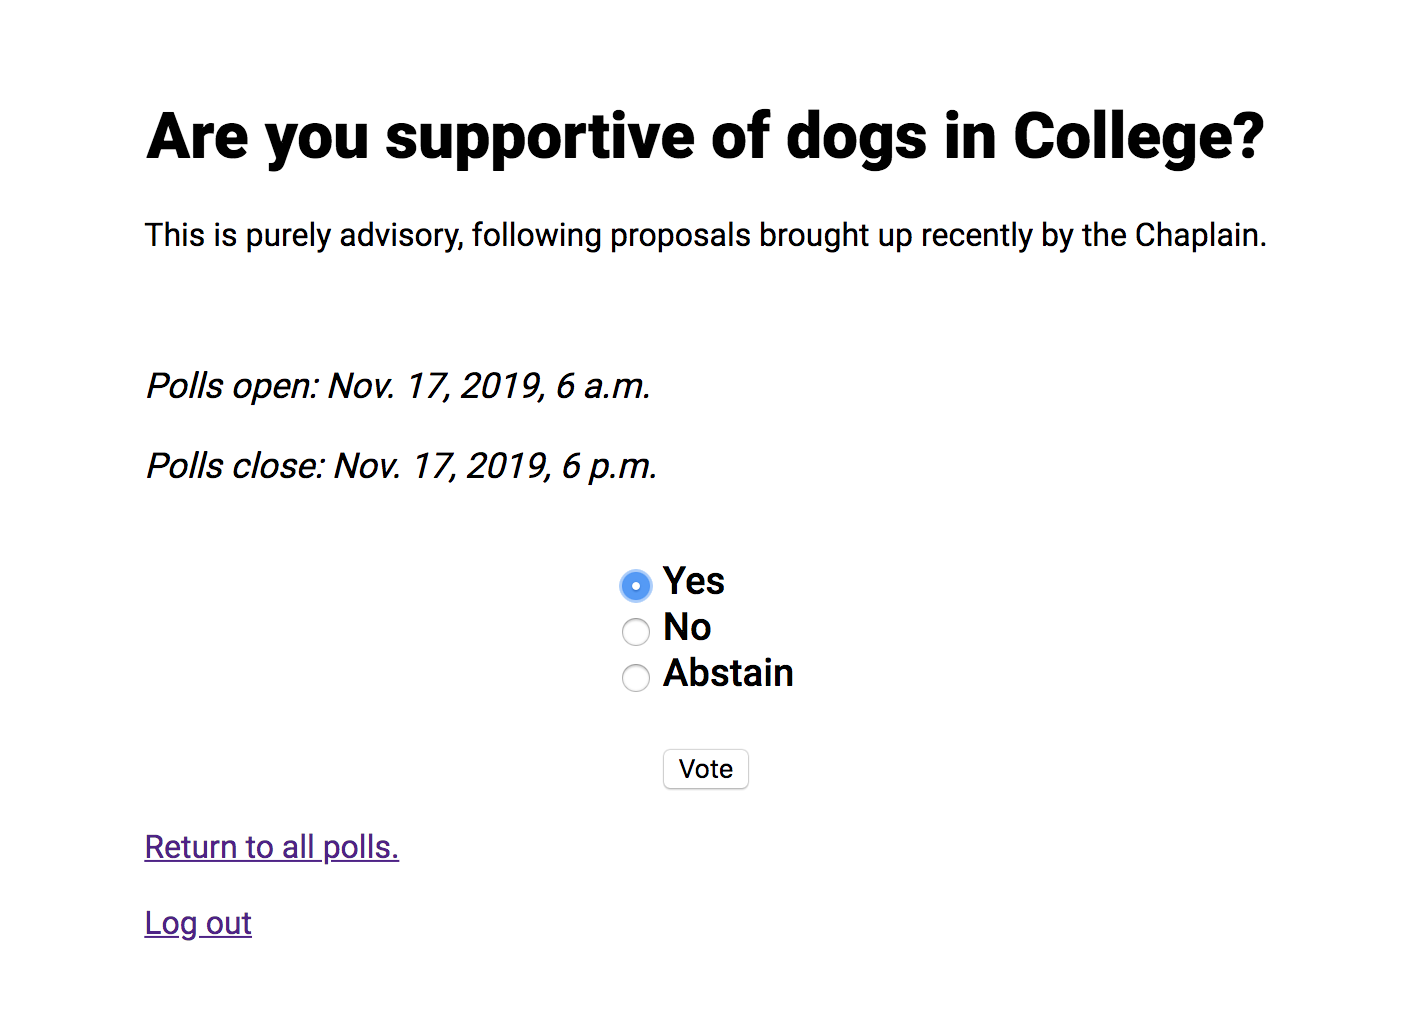Image resolution: width=1404 pixels, height=1036 pixels.
Task: Click the "Abstain" option label text
Action: click(x=728, y=673)
